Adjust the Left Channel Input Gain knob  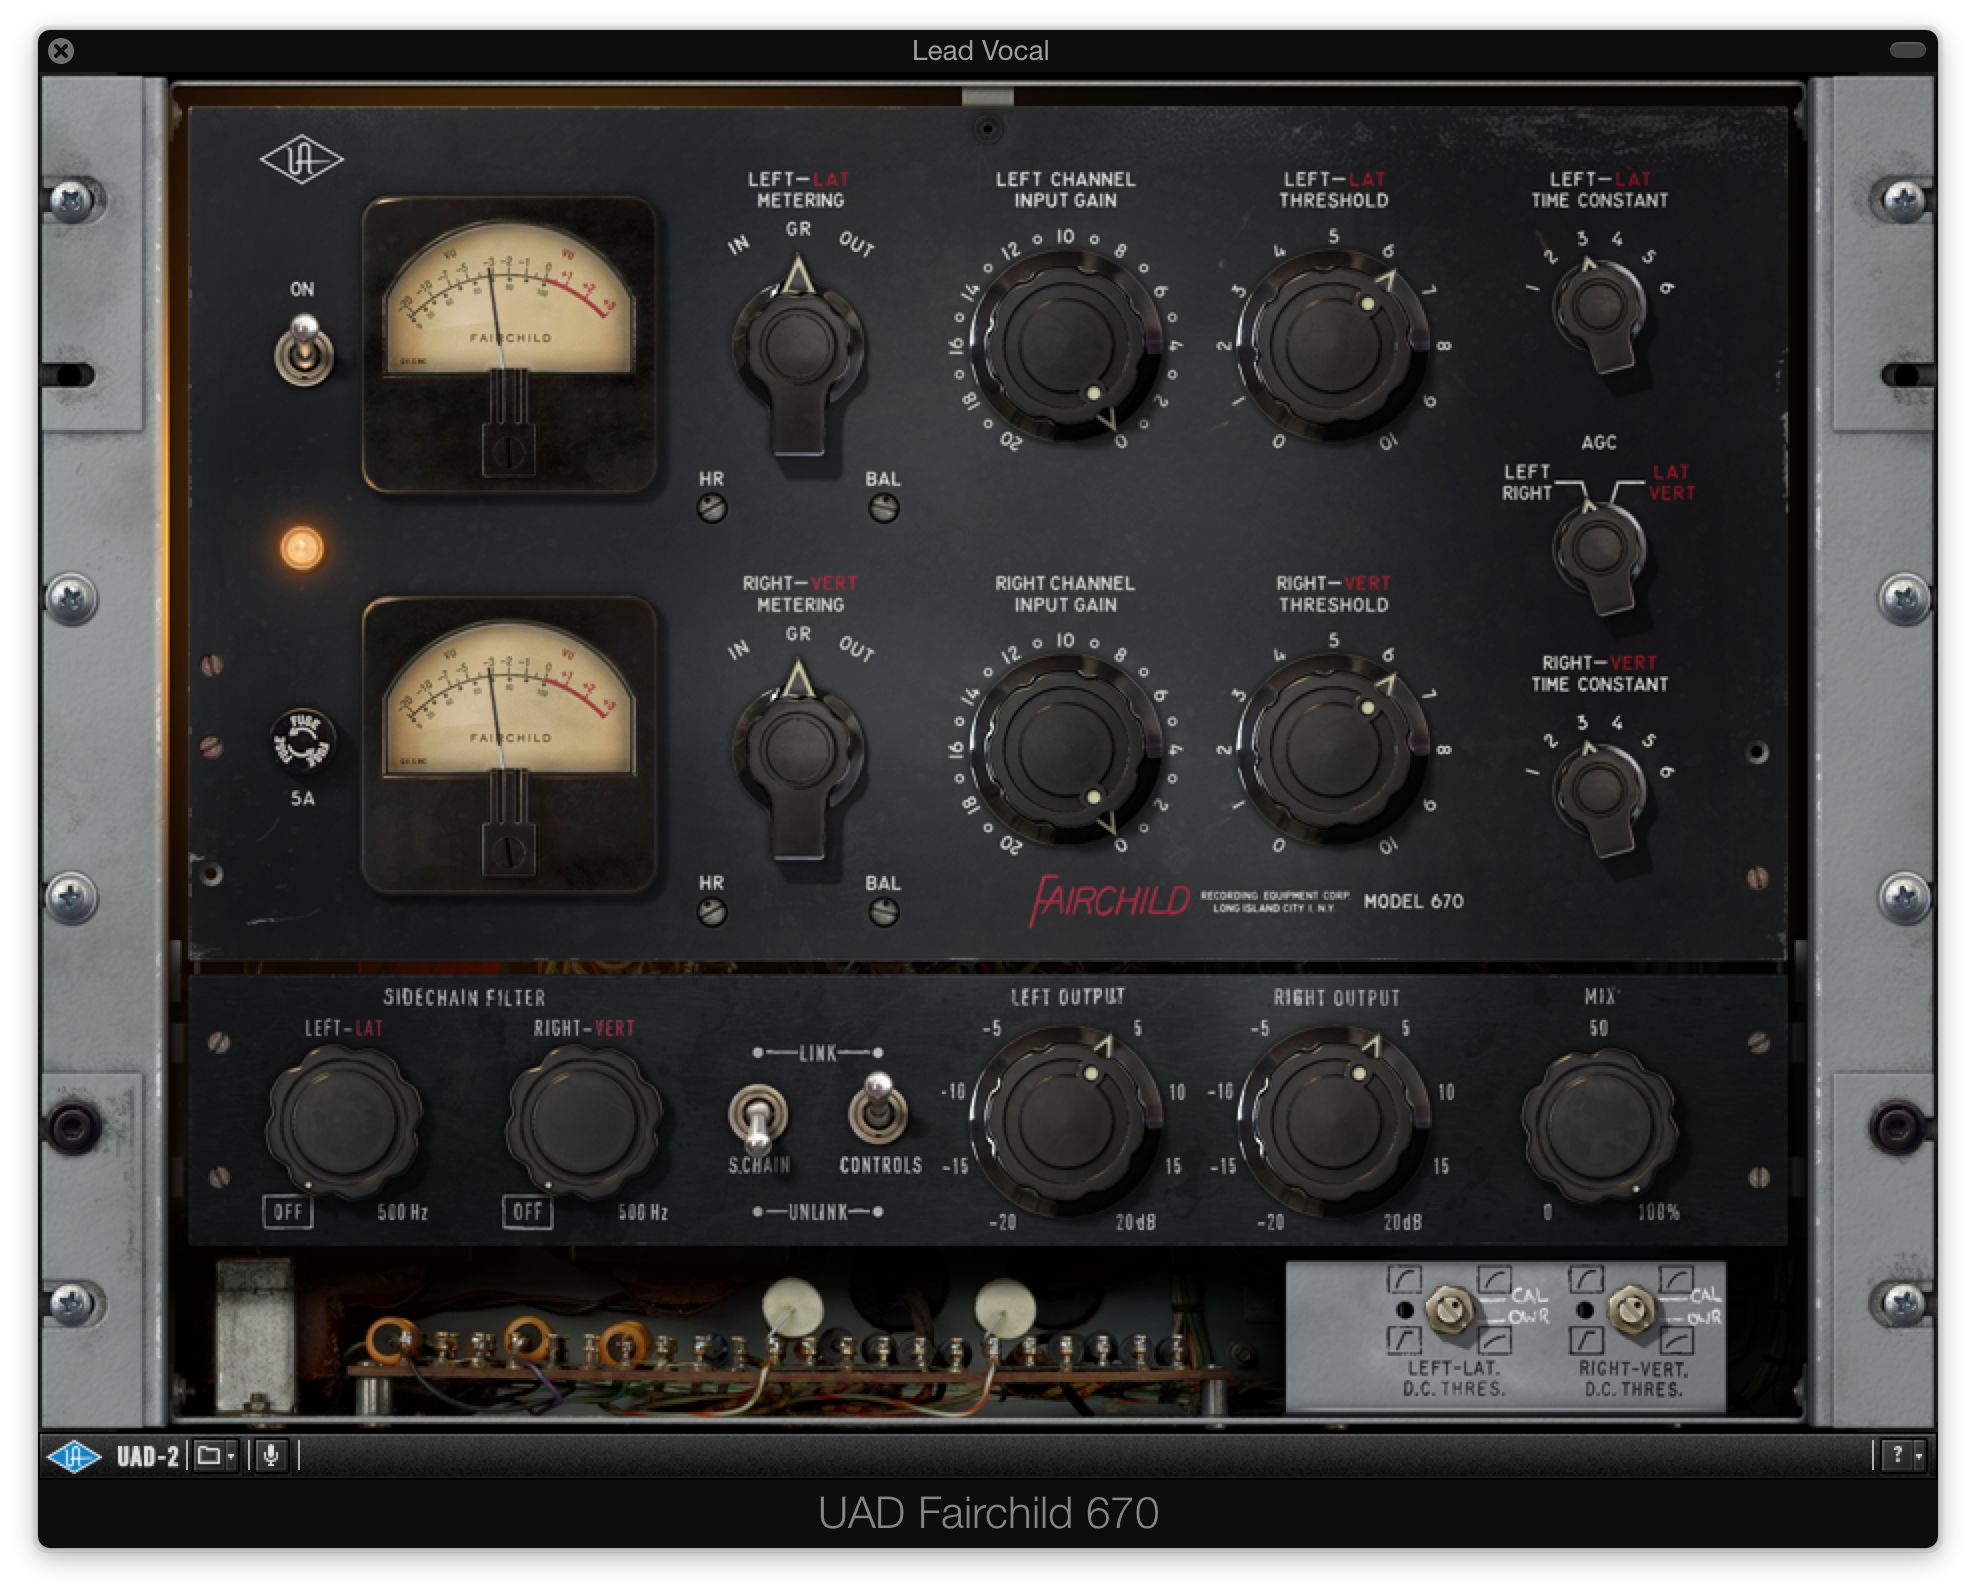click(x=1066, y=344)
